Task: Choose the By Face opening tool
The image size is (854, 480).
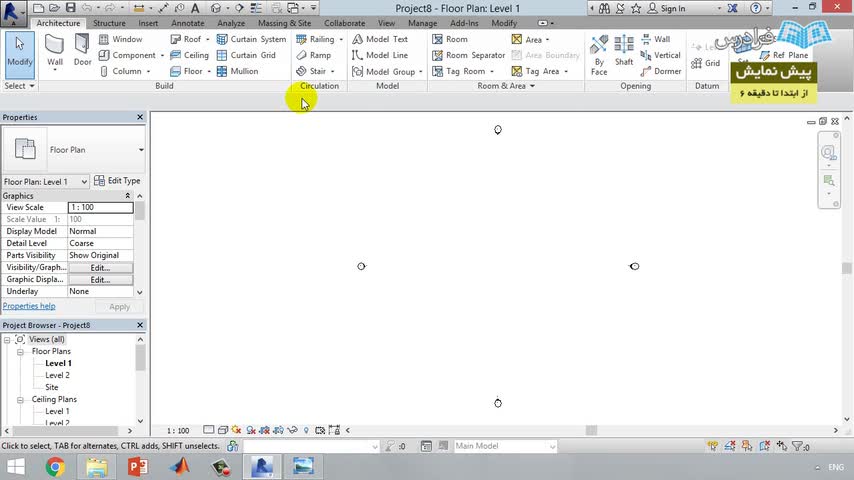Action: point(599,55)
